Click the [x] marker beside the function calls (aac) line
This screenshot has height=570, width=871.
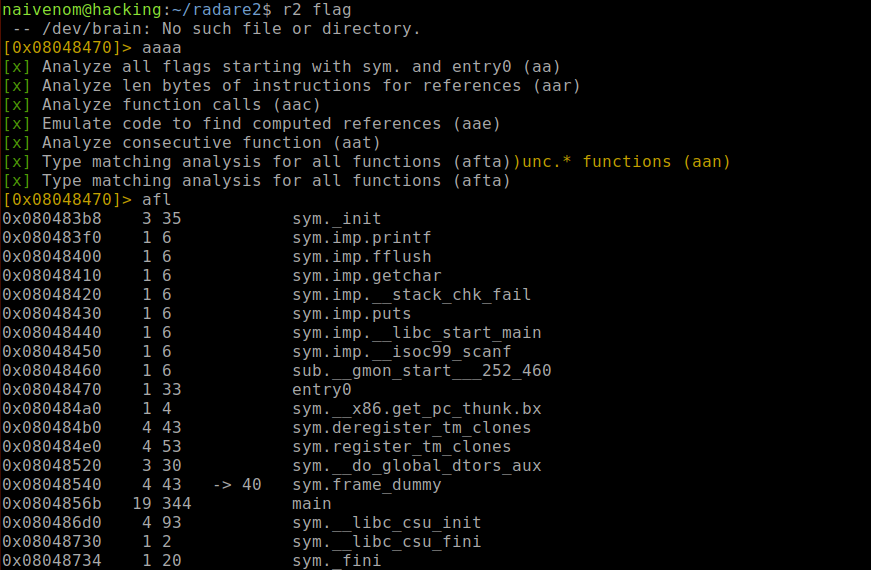17,105
